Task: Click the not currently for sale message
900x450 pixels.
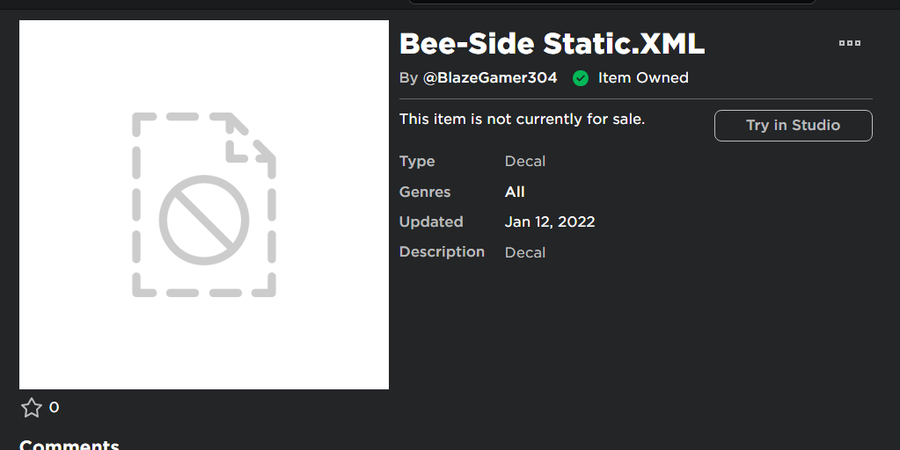Action: pos(522,119)
